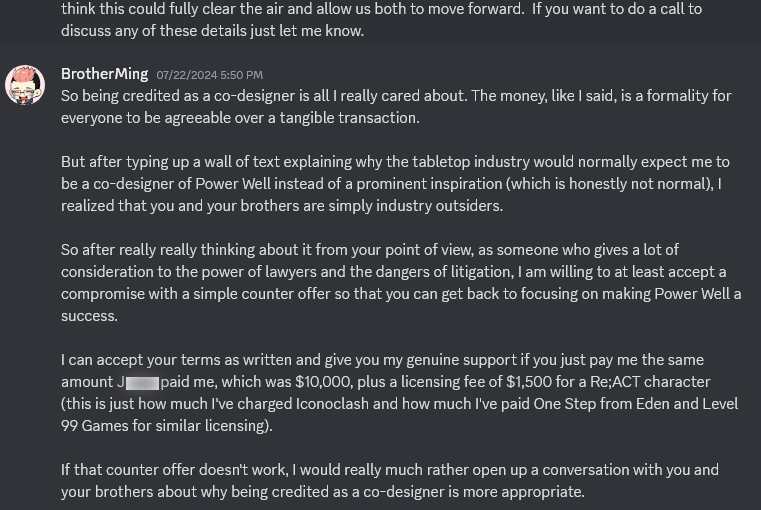Screen dimensions: 761x510
Task: Click the paragraph starting 'I can accept your terms'
Action: (399, 393)
